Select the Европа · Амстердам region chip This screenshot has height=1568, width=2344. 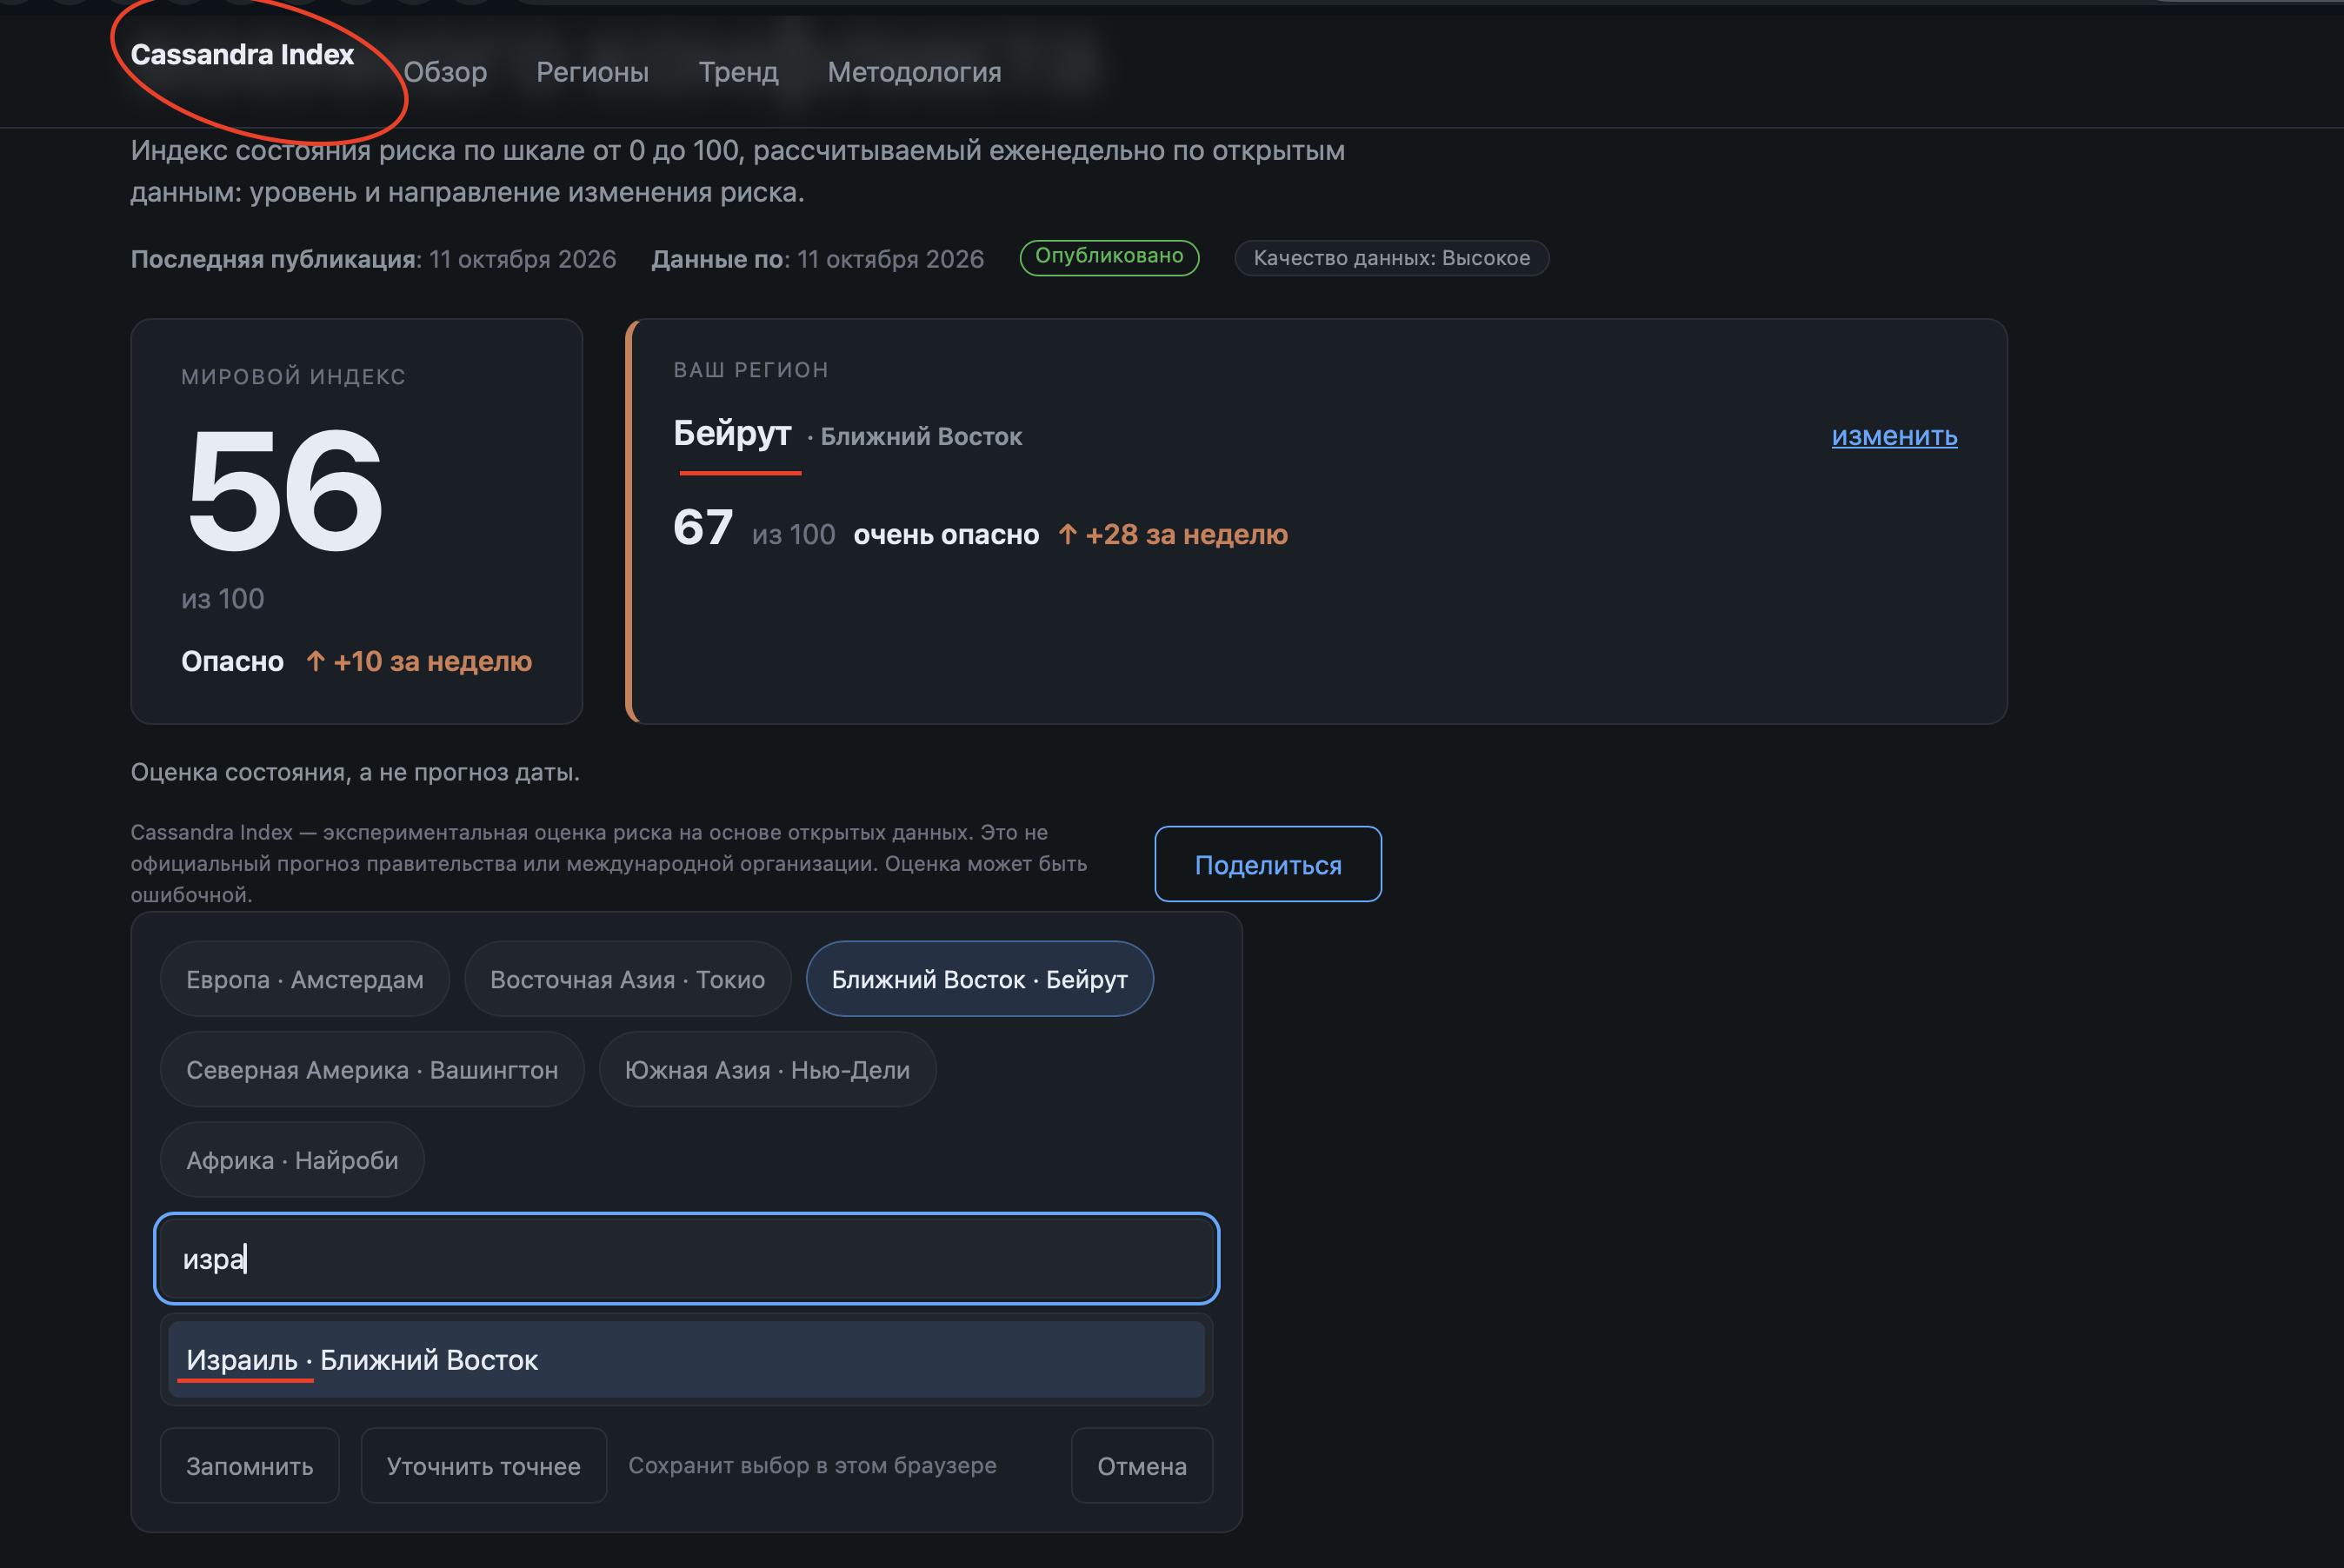point(305,979)
